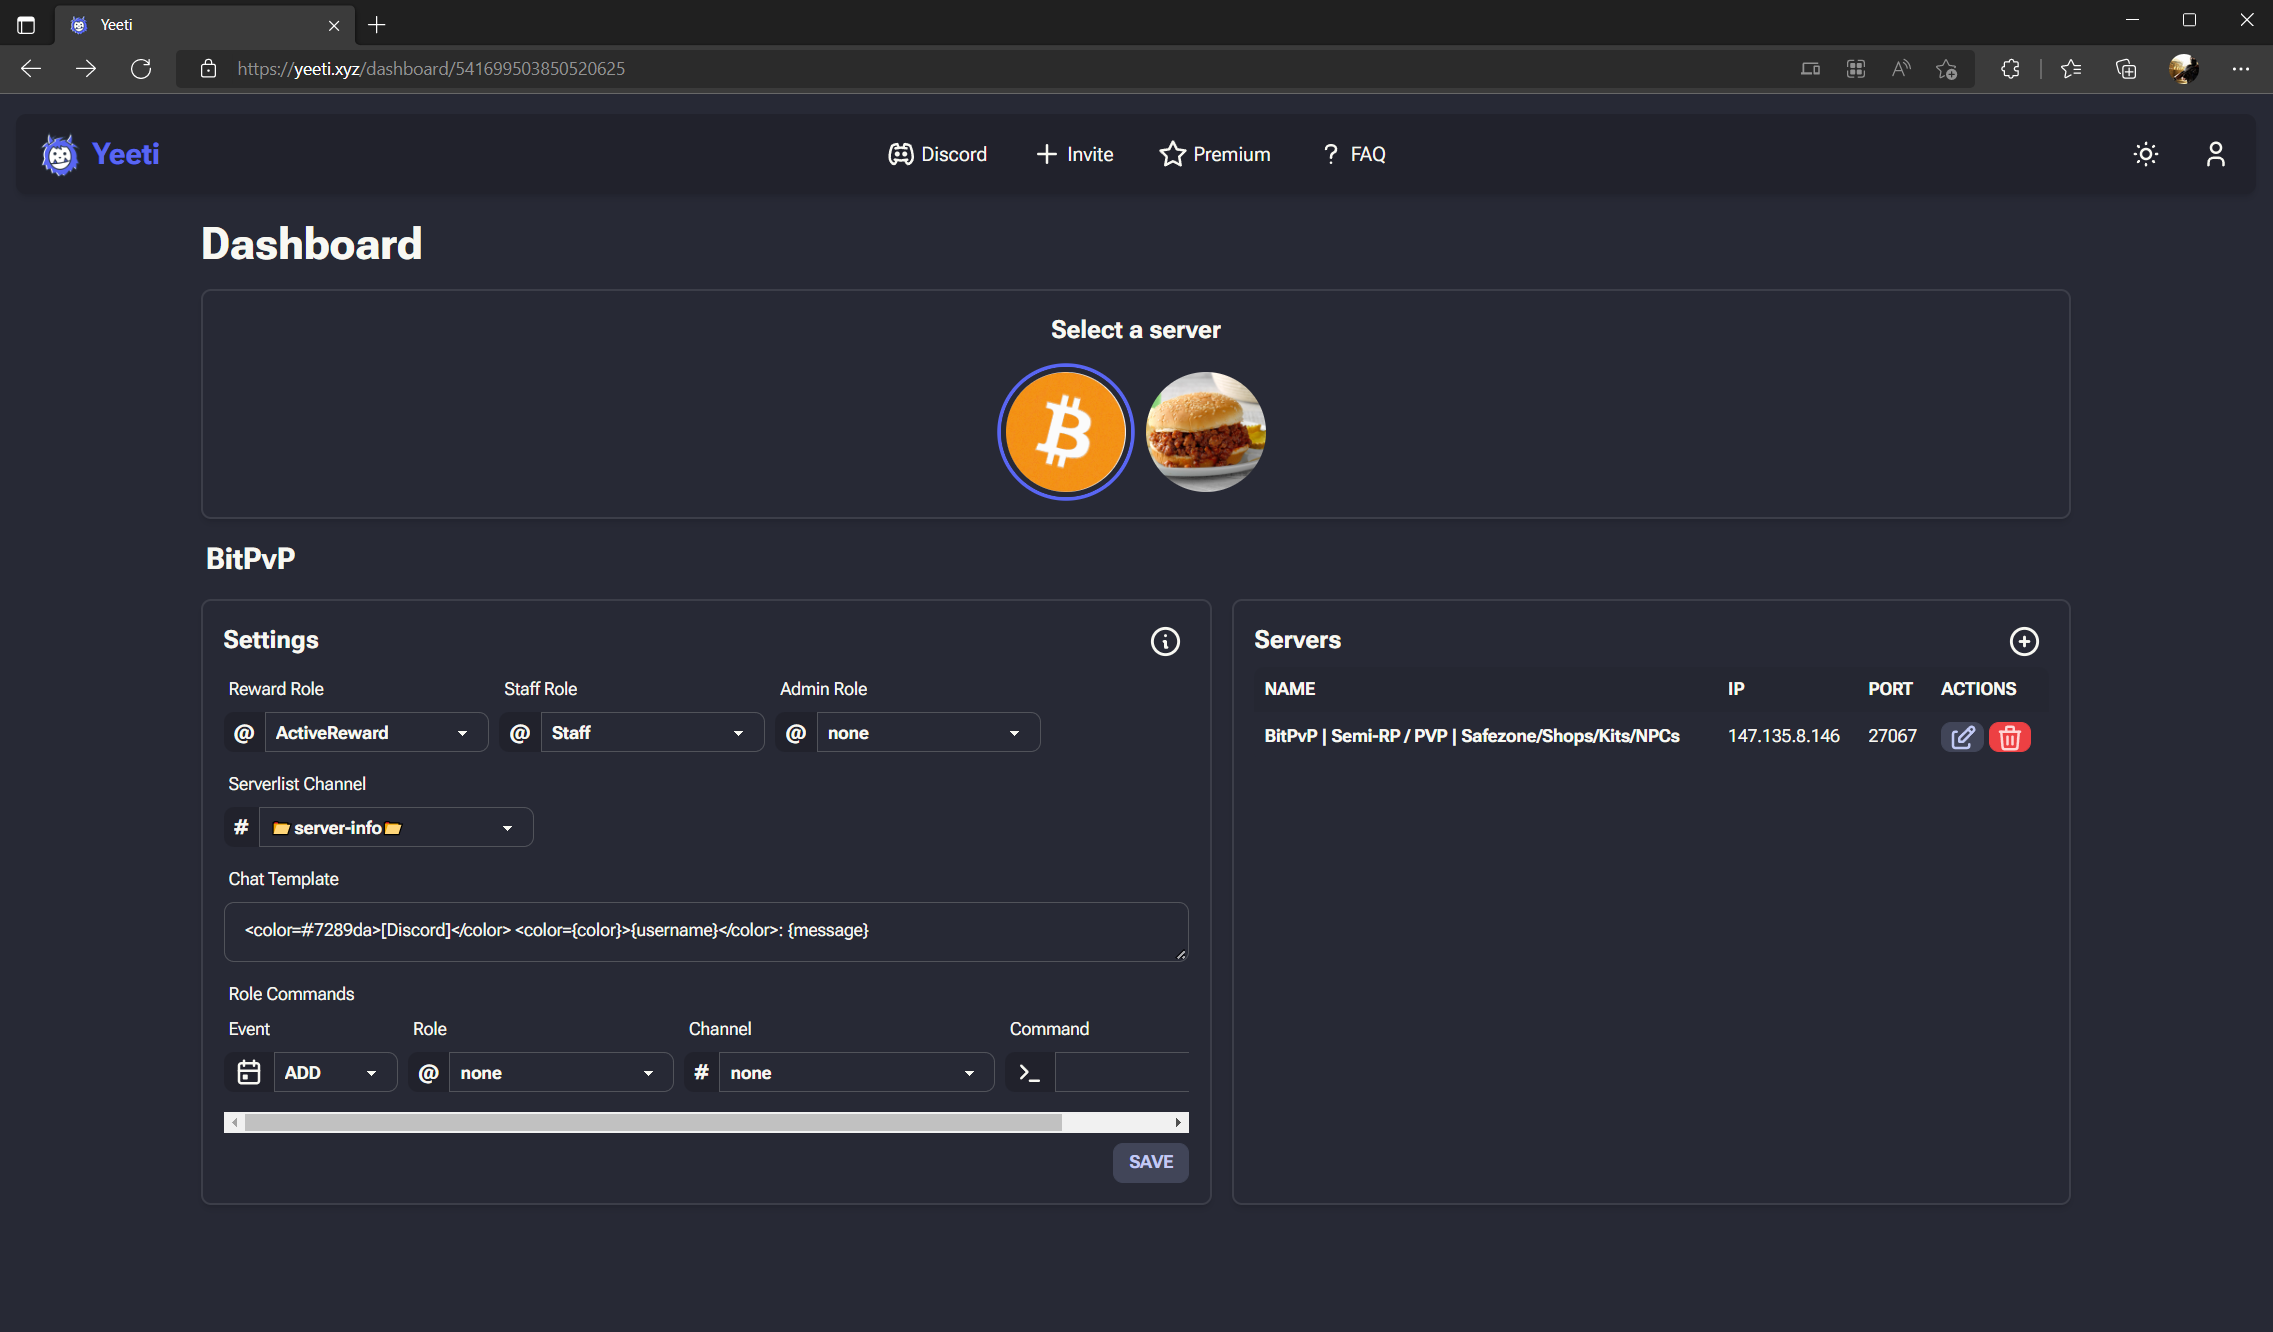2273x1332 pixels.
Task: Click the red delete server icon
Action: [x=2009, y=737]
